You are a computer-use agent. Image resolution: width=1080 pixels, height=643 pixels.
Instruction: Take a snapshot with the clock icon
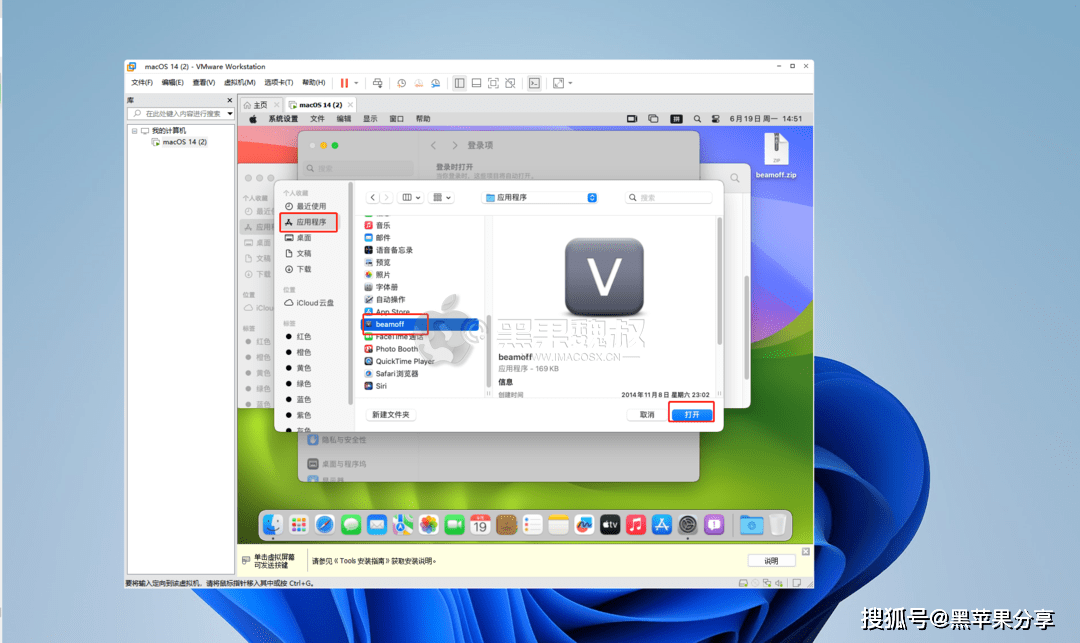coord(402,83)
